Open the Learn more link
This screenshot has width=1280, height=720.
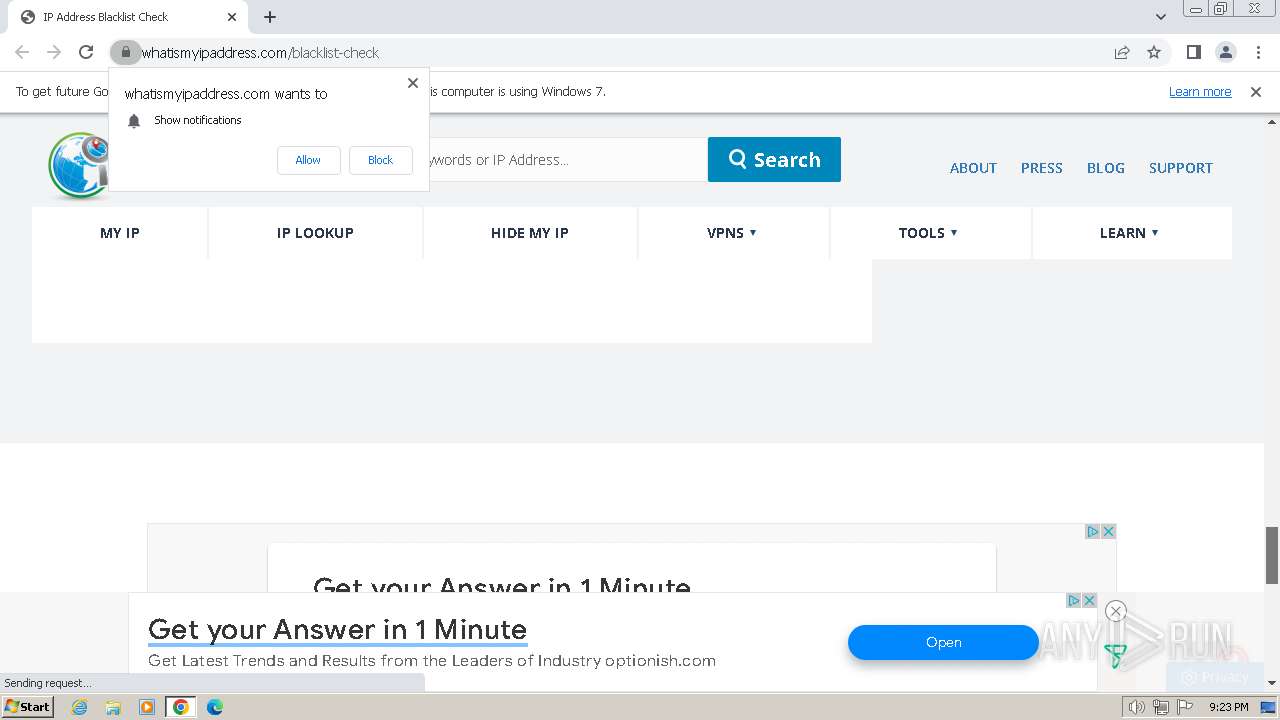point(1200,92)
